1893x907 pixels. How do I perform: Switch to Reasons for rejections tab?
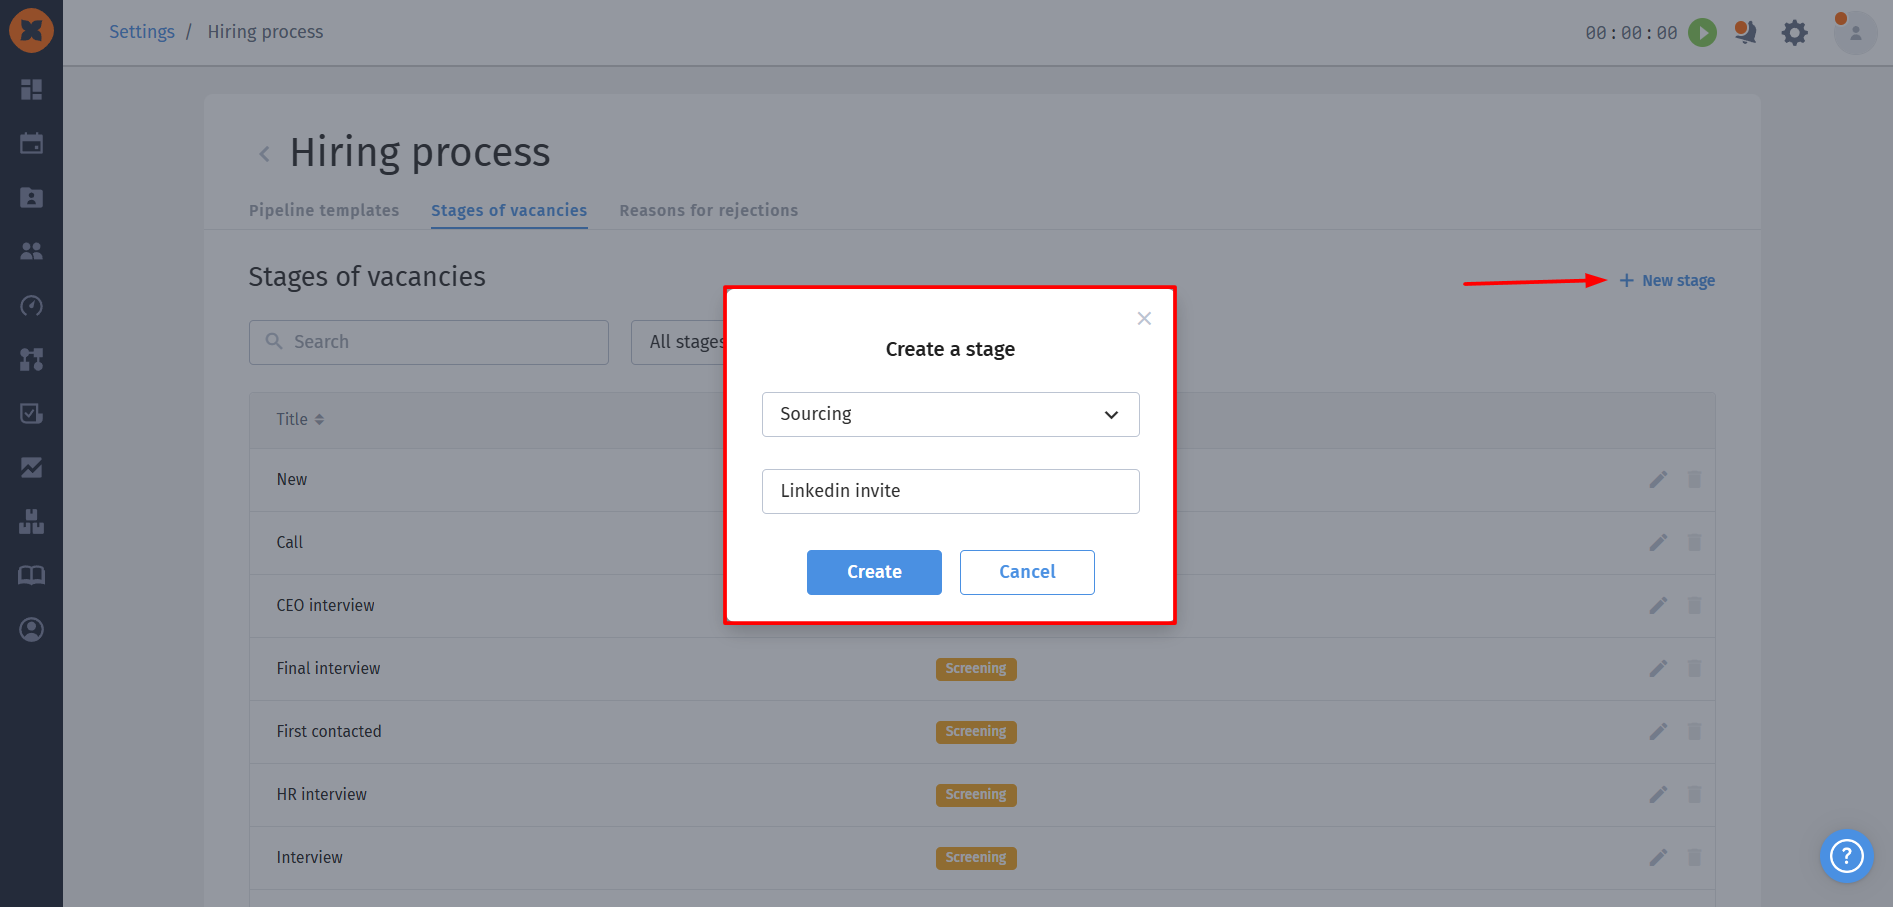[x=708, y=210]
